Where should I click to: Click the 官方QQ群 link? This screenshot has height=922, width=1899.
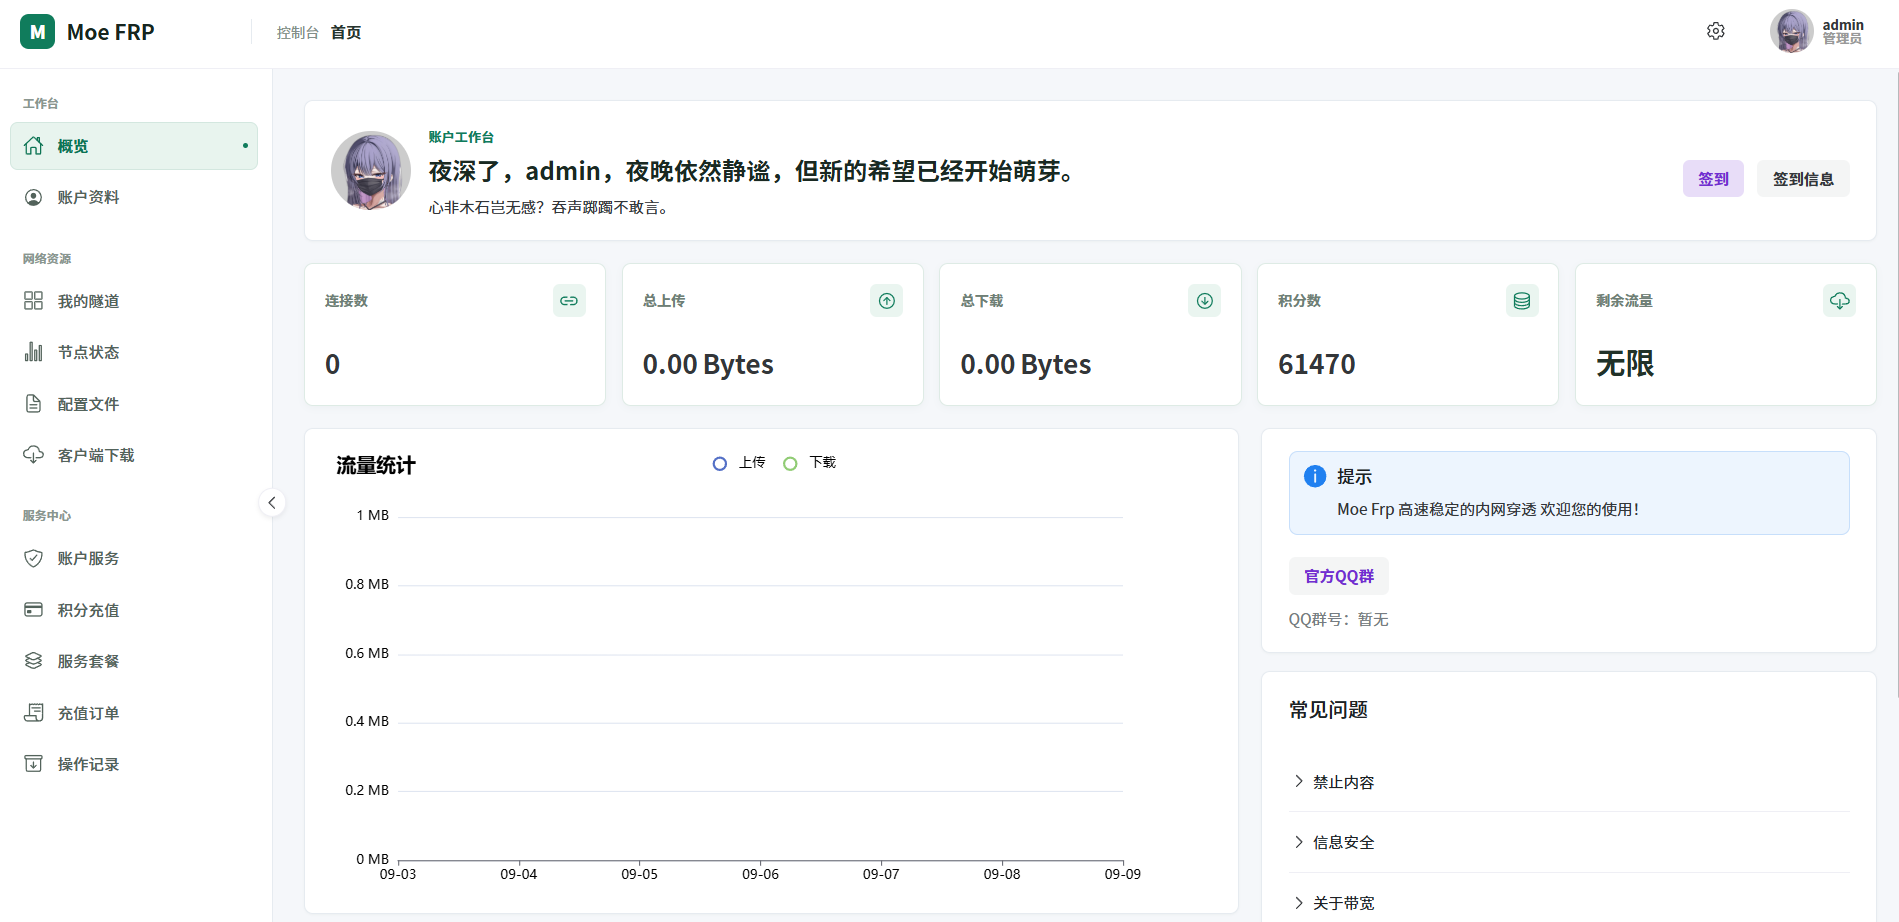click(x=1339, y=576)
